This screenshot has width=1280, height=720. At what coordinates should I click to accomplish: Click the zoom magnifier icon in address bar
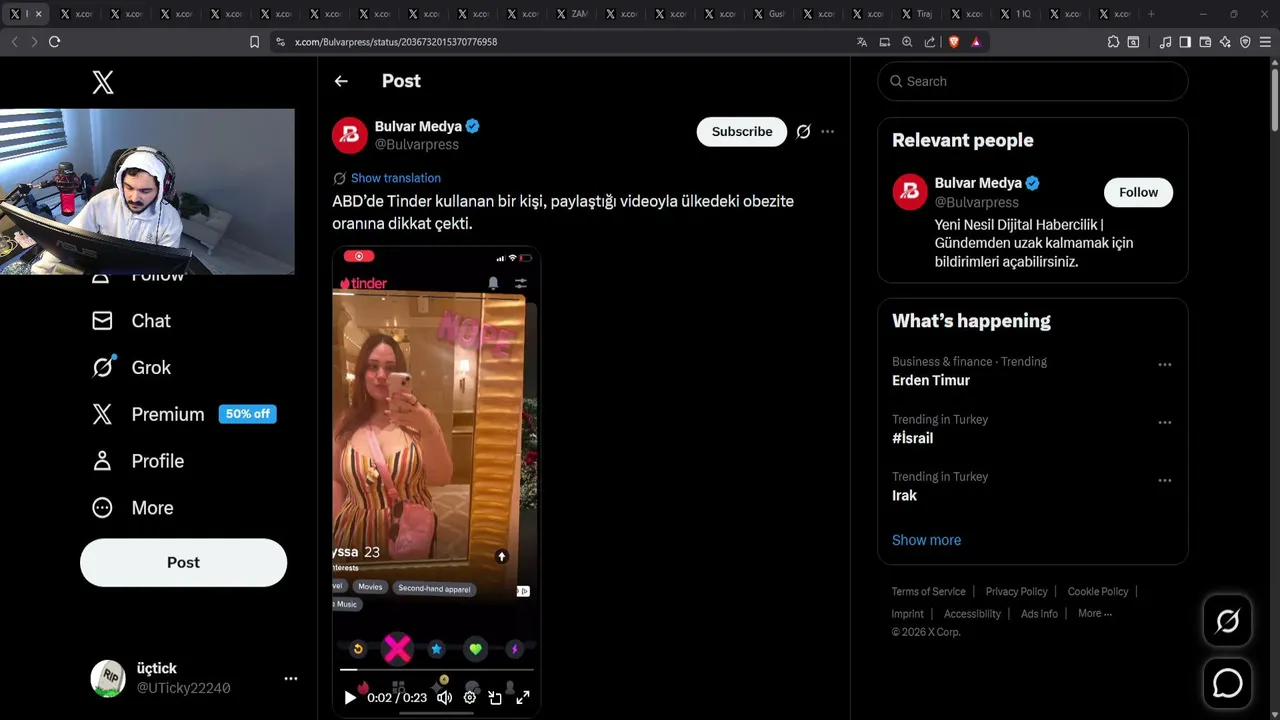[907, 42]
